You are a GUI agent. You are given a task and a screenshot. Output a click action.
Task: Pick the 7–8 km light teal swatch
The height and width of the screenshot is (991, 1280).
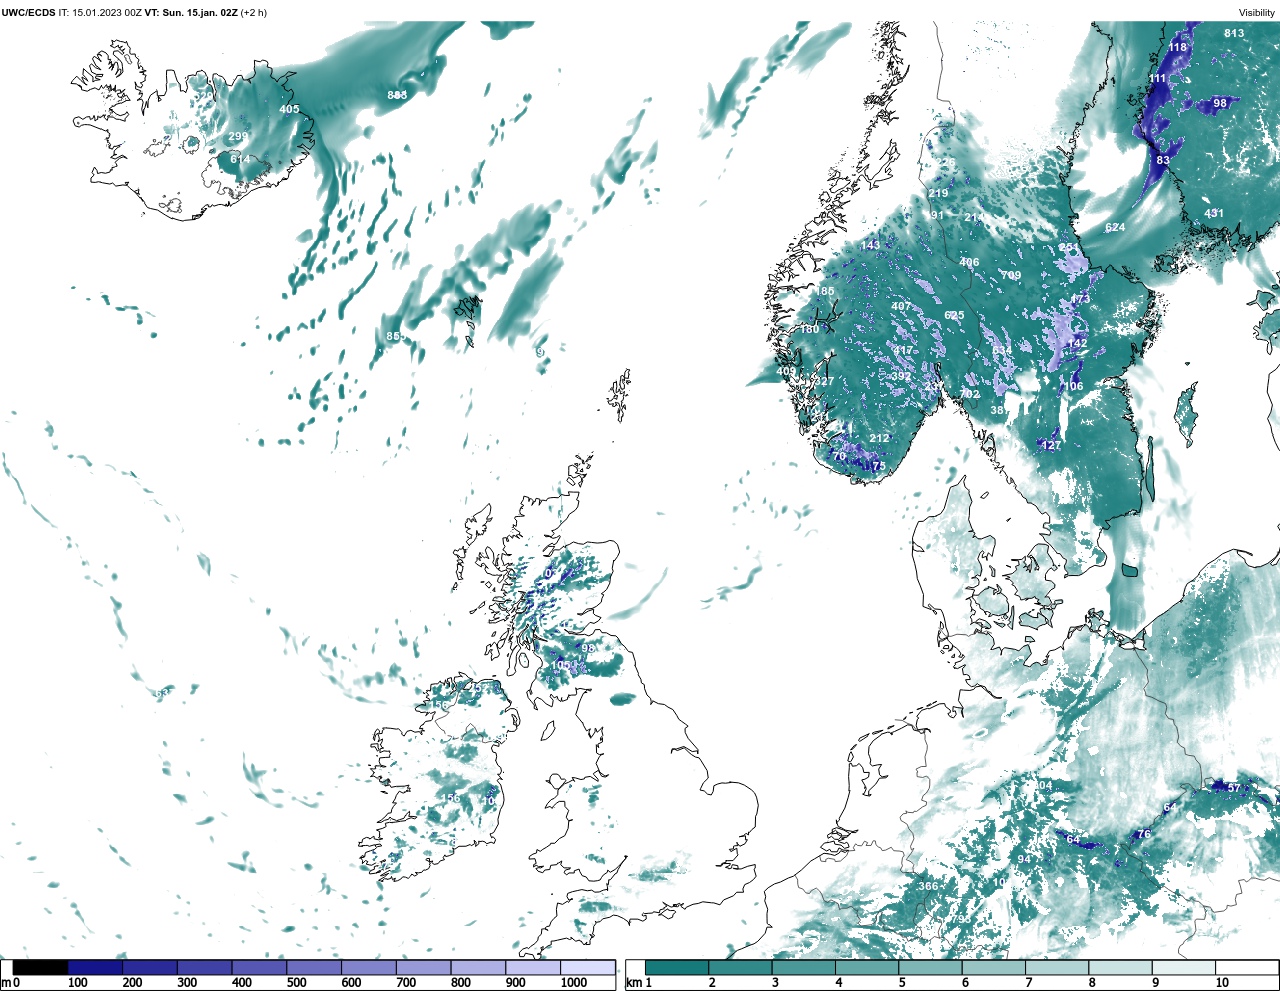click(x=1057, y=968)
